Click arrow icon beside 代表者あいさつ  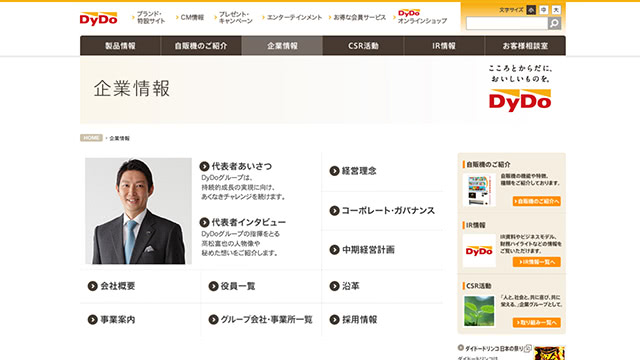tap(204, 166)
